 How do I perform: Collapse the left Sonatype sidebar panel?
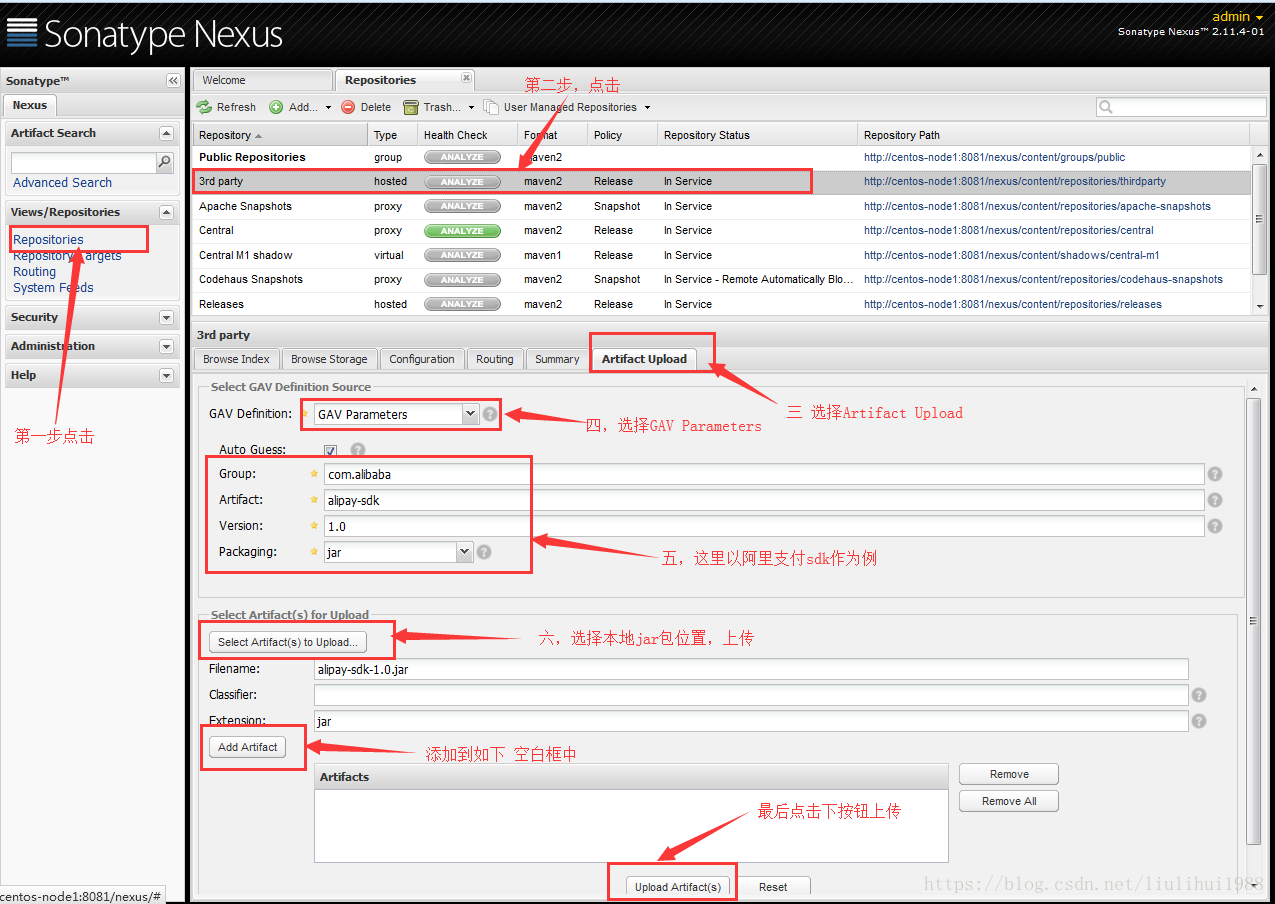pos(173,81)
